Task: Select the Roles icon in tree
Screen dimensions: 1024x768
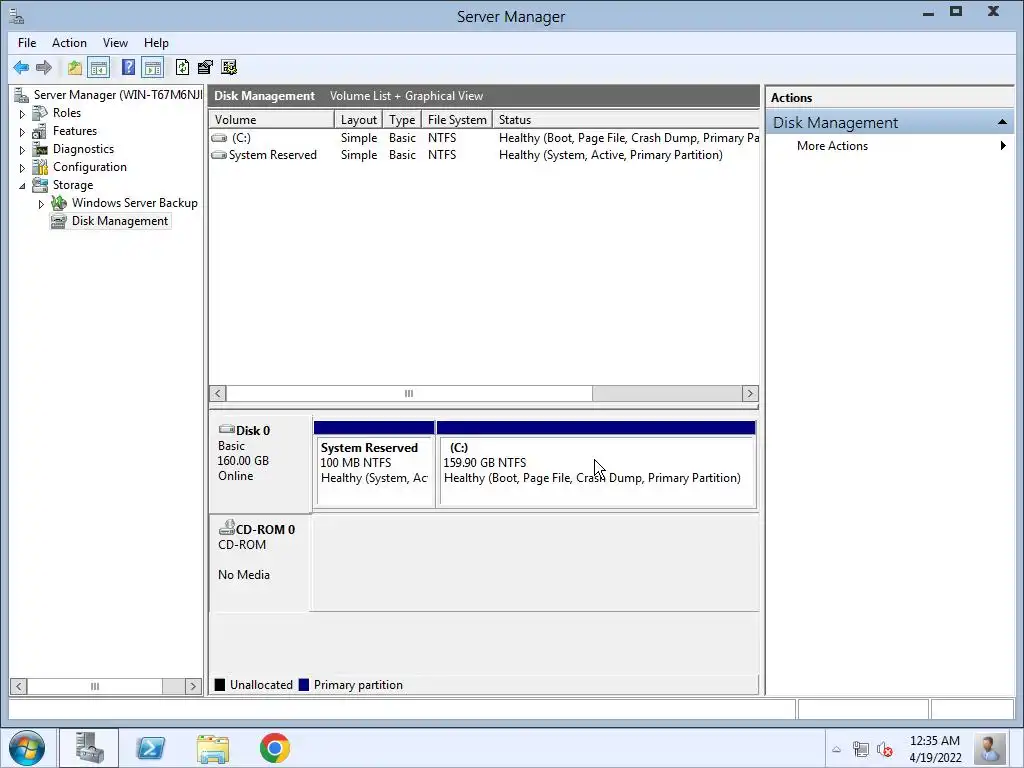Action: (x=40, y=113)
